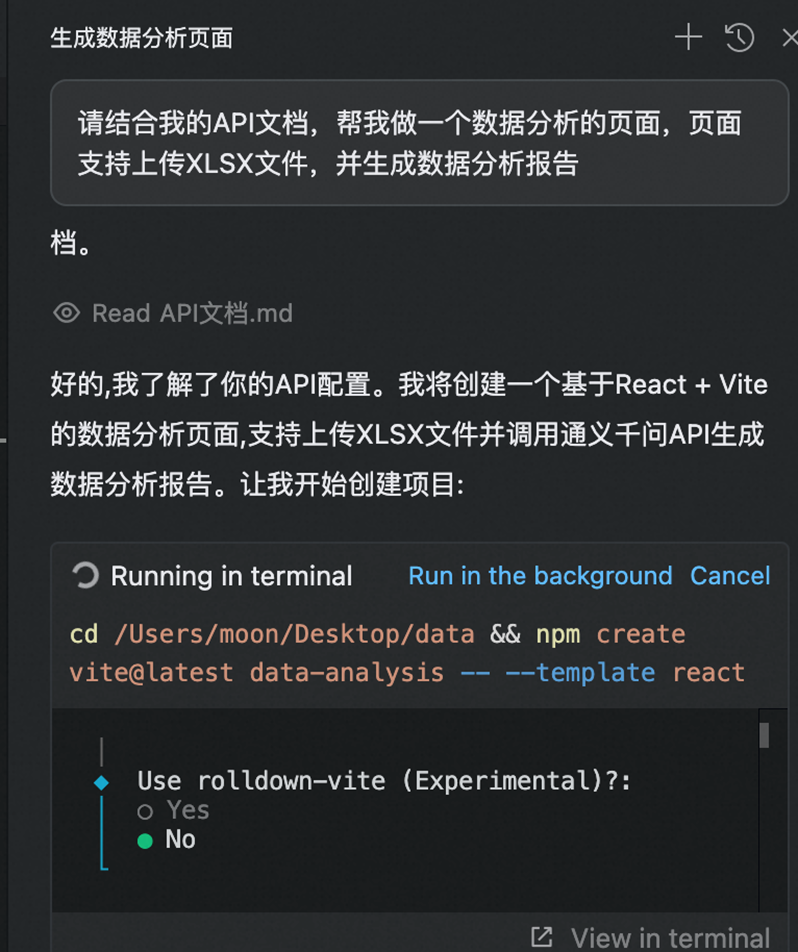Click the Running in terminal label
This screenshot has height=952, width=798.
click(x=231, y=576)
